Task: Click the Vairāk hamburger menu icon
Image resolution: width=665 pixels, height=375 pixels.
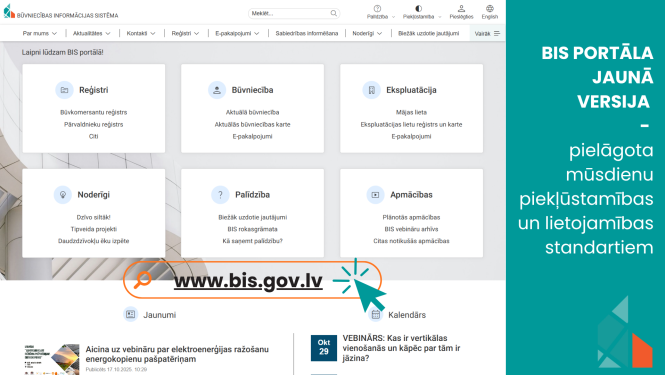Action: pos(497,33)
